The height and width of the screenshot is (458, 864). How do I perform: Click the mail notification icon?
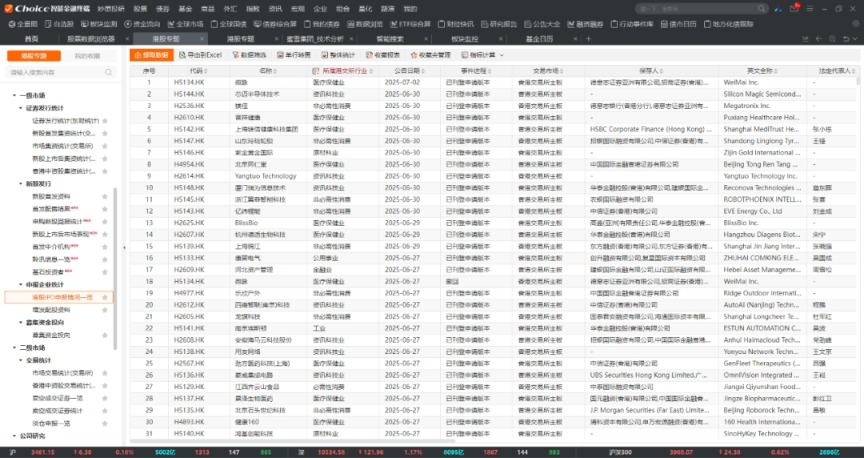click(x=794, y=9)
